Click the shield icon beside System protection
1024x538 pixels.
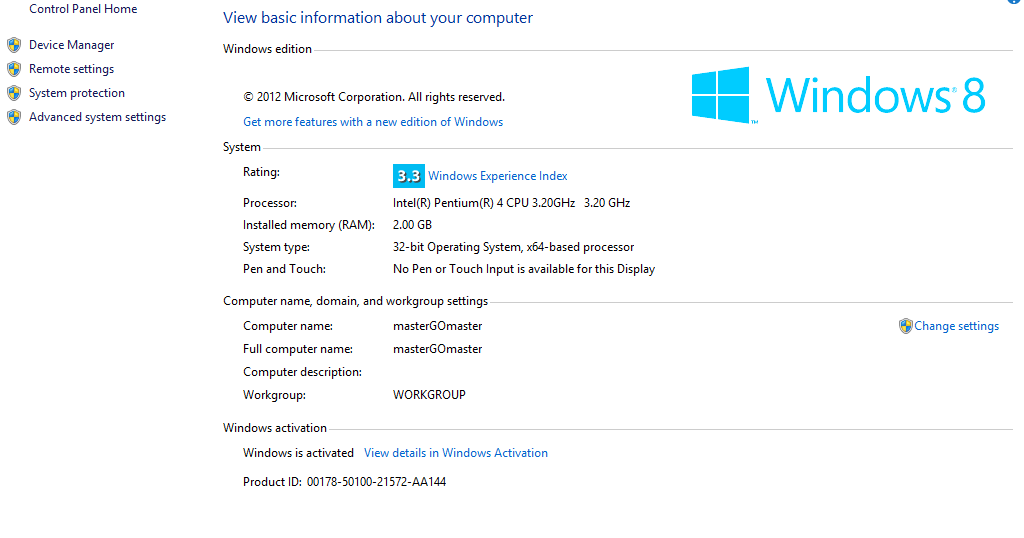click(14, 93)
